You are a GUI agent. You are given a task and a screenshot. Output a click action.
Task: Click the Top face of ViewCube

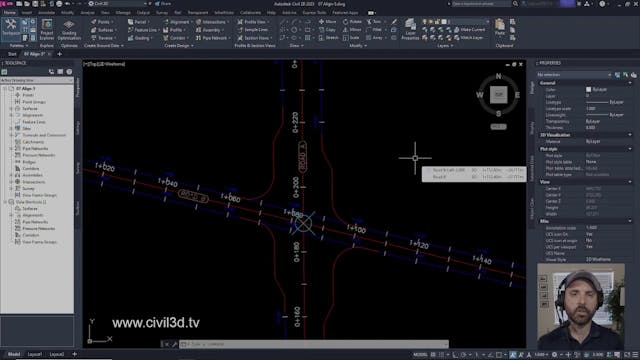click(x=498, y=94)
